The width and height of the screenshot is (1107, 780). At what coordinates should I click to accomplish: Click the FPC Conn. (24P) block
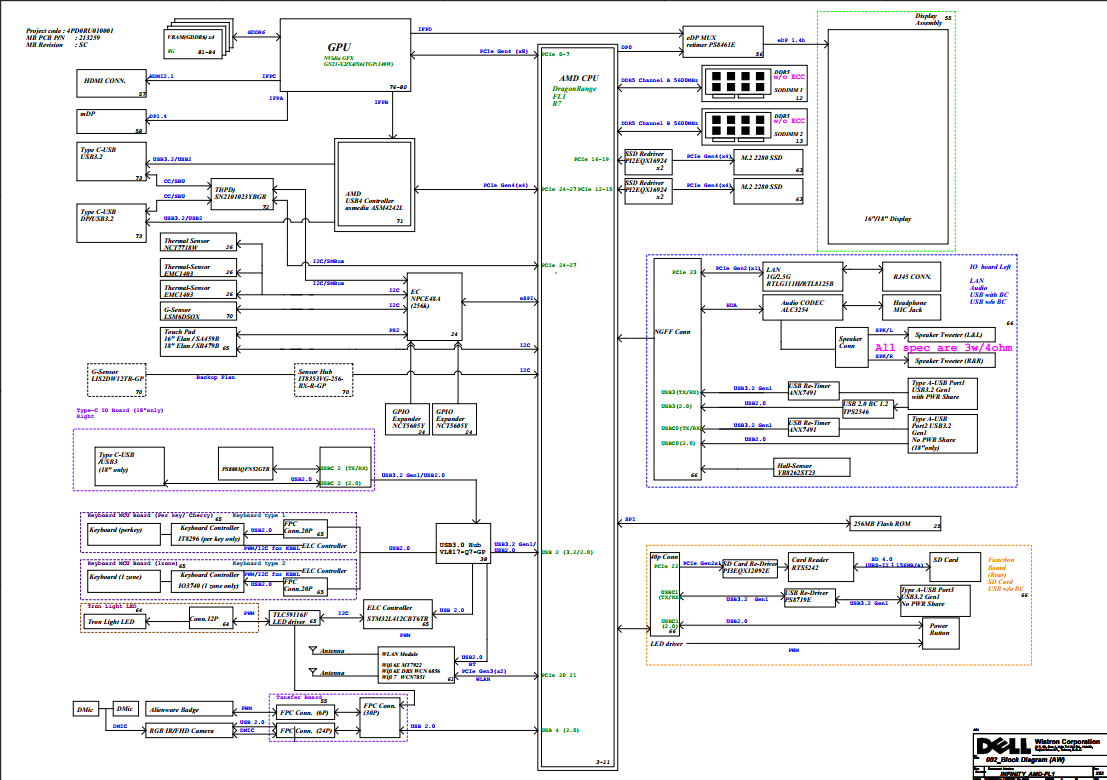305,731
